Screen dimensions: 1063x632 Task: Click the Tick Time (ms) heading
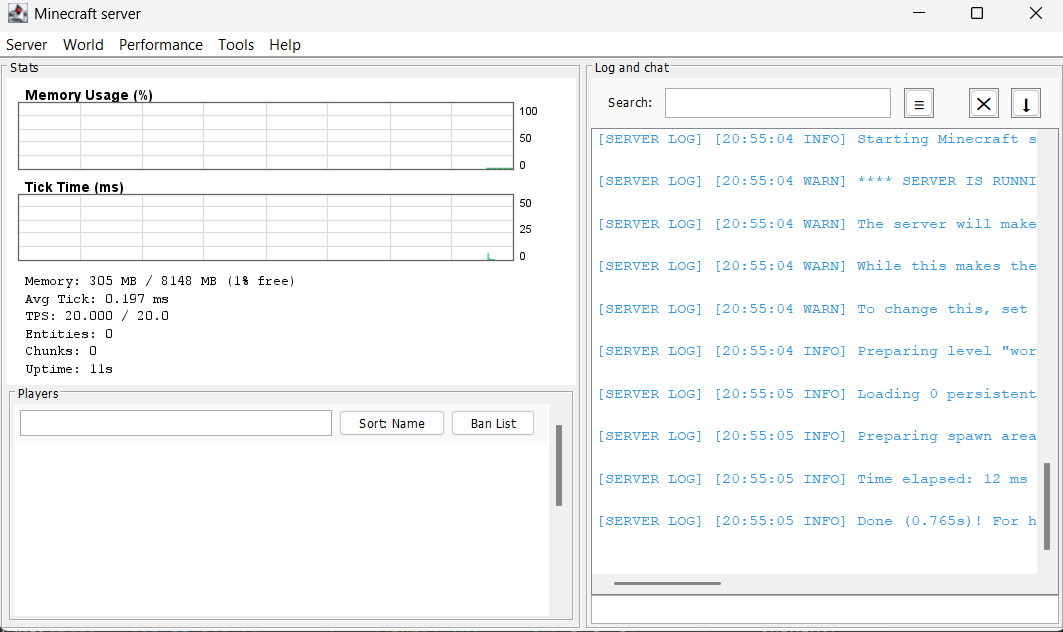[74, 187]
